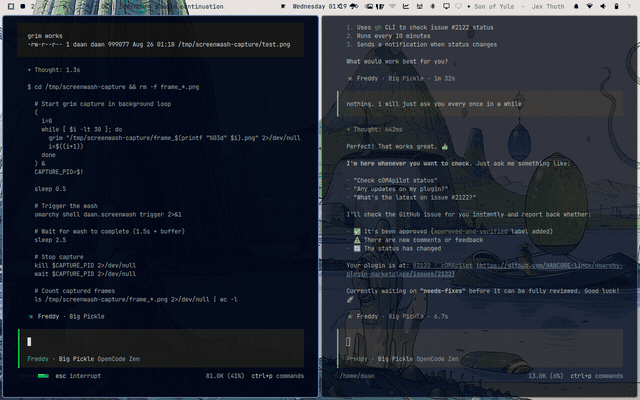Click the 'Freddy · Big Pickle · 6.7s' label
640x400 pixels.
coord(398,316)
